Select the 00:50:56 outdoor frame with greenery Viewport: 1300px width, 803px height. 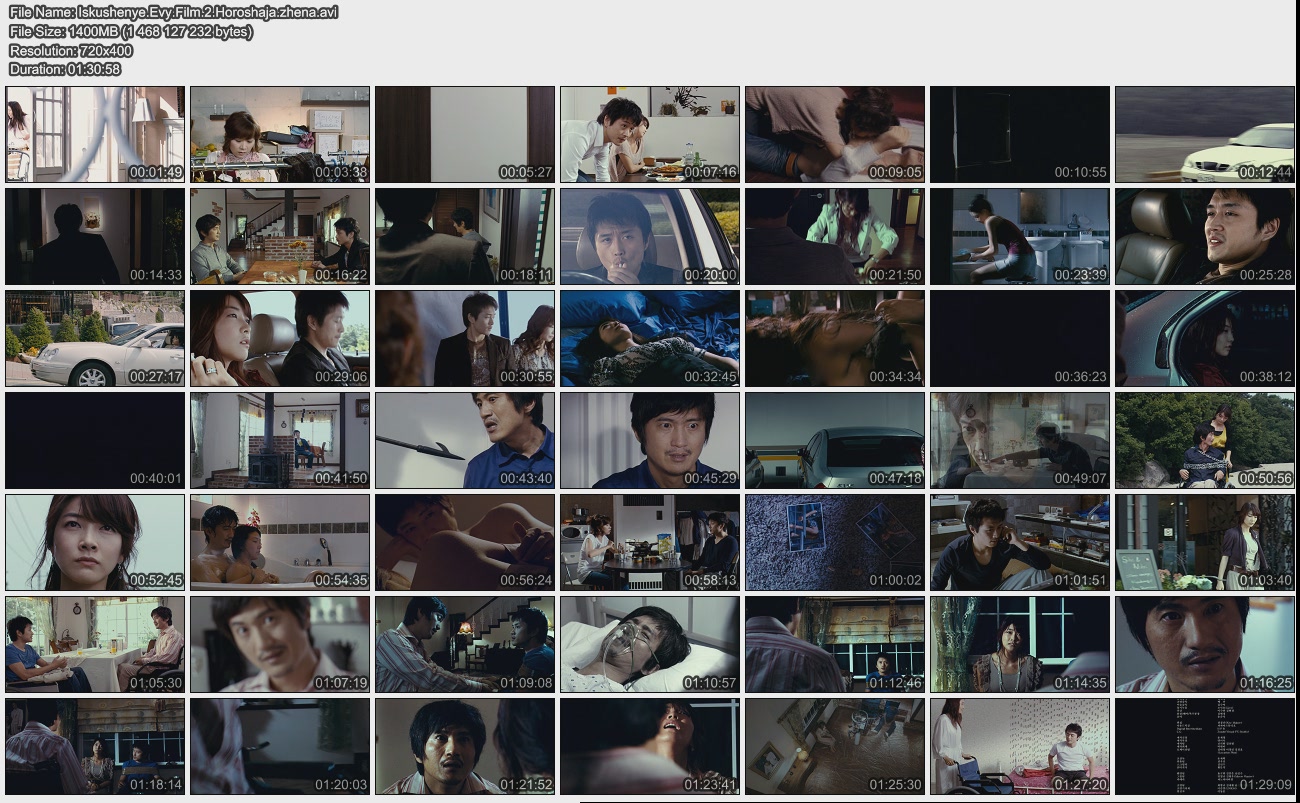(x=1204, y=440)
